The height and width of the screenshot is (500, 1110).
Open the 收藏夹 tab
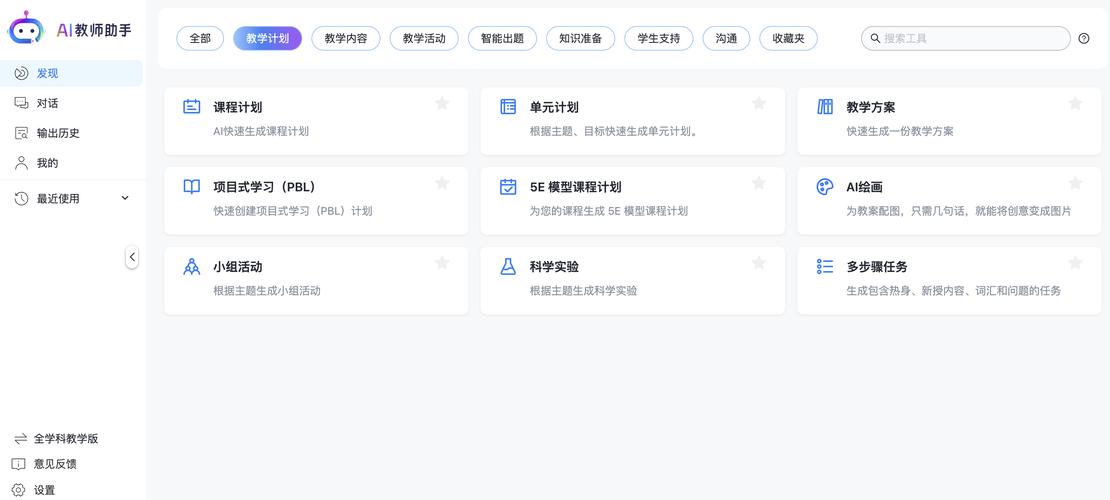point(789,39)
